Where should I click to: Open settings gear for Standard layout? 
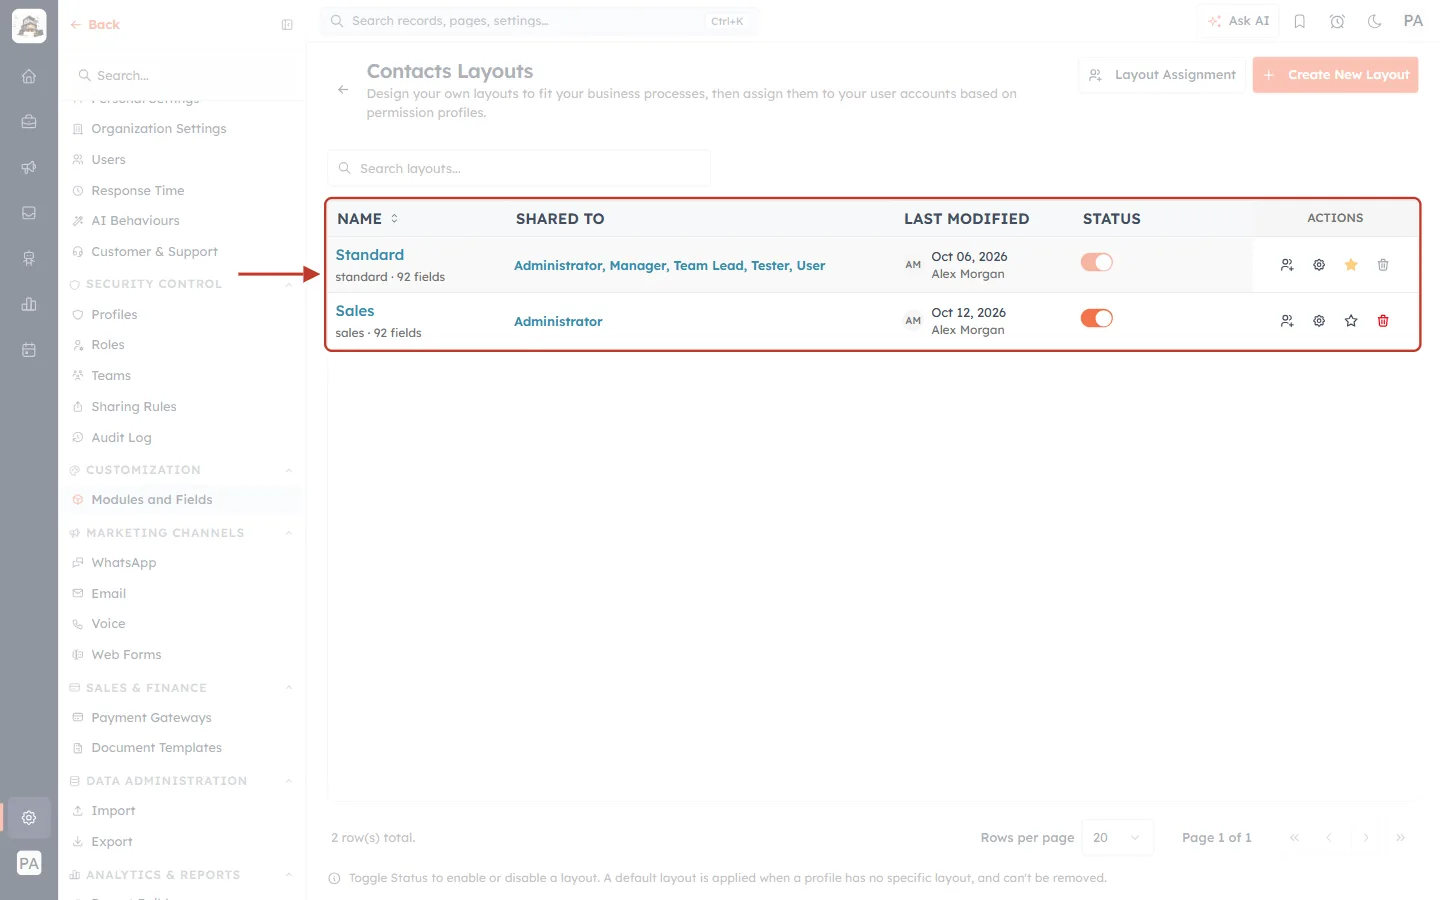1319,265
